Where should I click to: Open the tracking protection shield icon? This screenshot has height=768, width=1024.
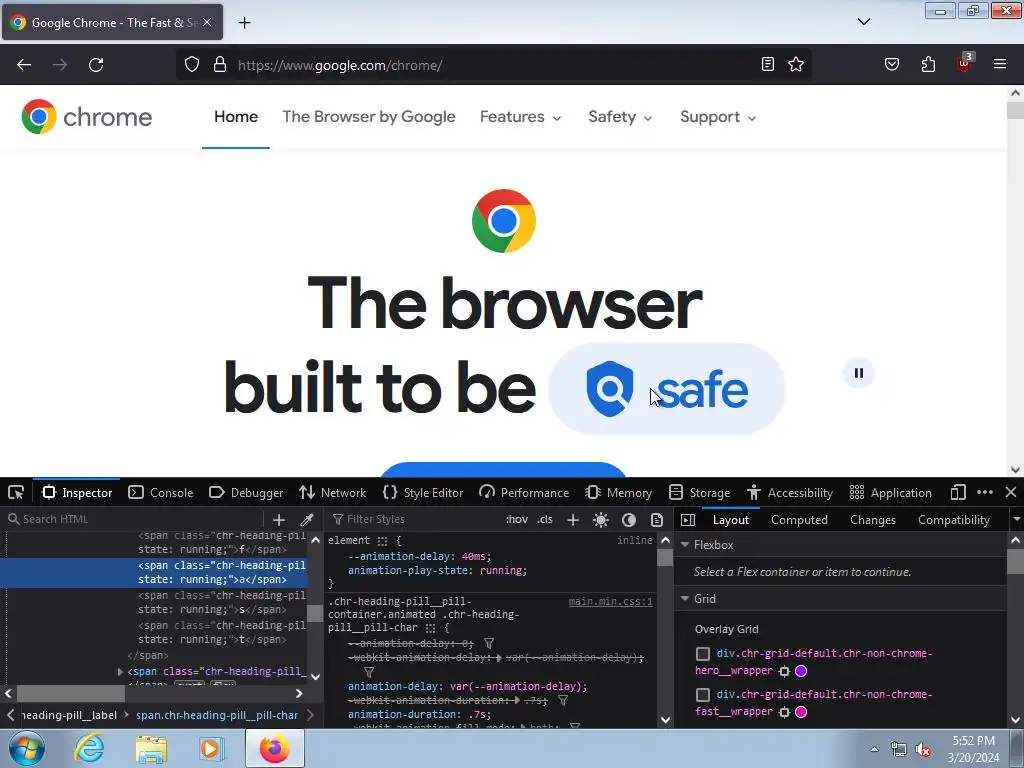(x=191, y=64)
